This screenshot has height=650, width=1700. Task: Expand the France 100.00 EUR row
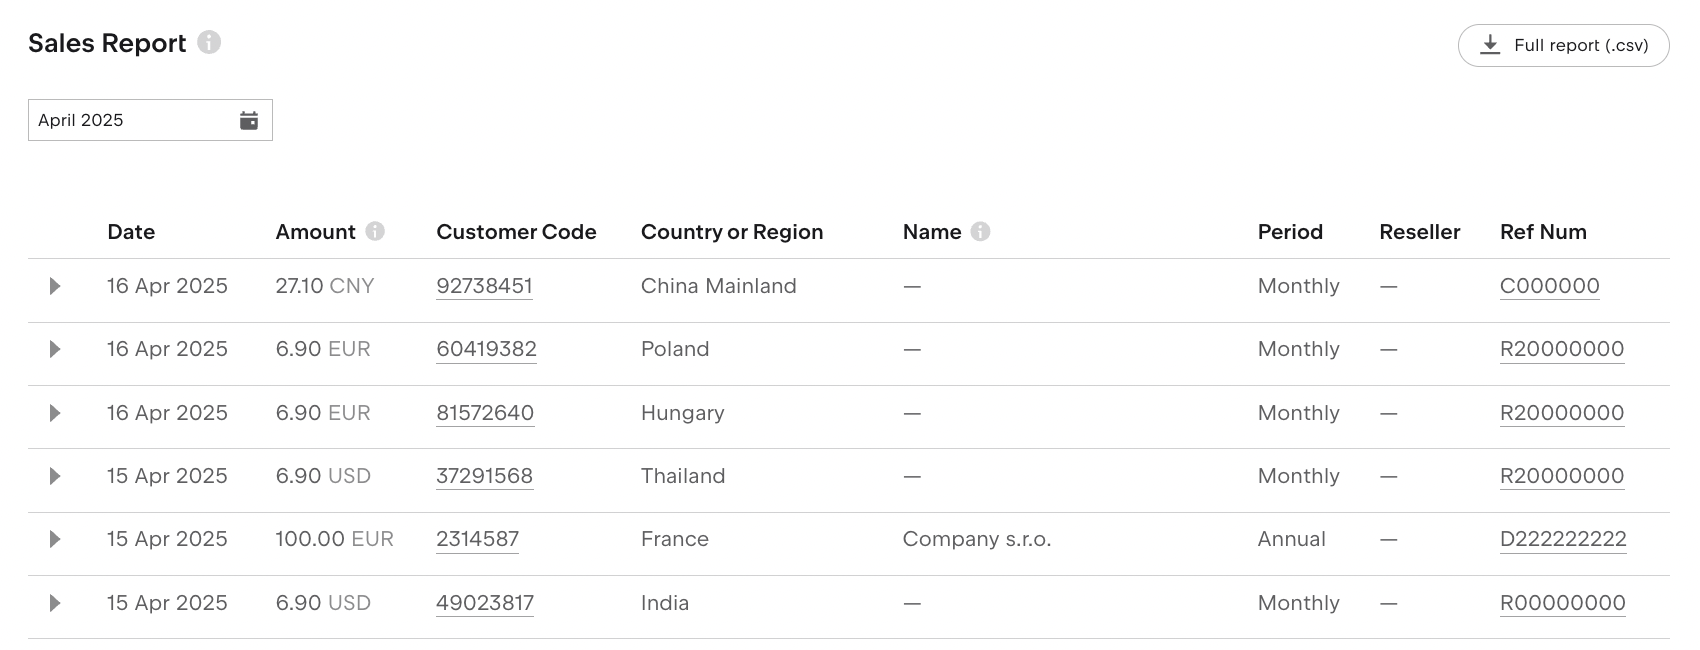click(55, 539)
